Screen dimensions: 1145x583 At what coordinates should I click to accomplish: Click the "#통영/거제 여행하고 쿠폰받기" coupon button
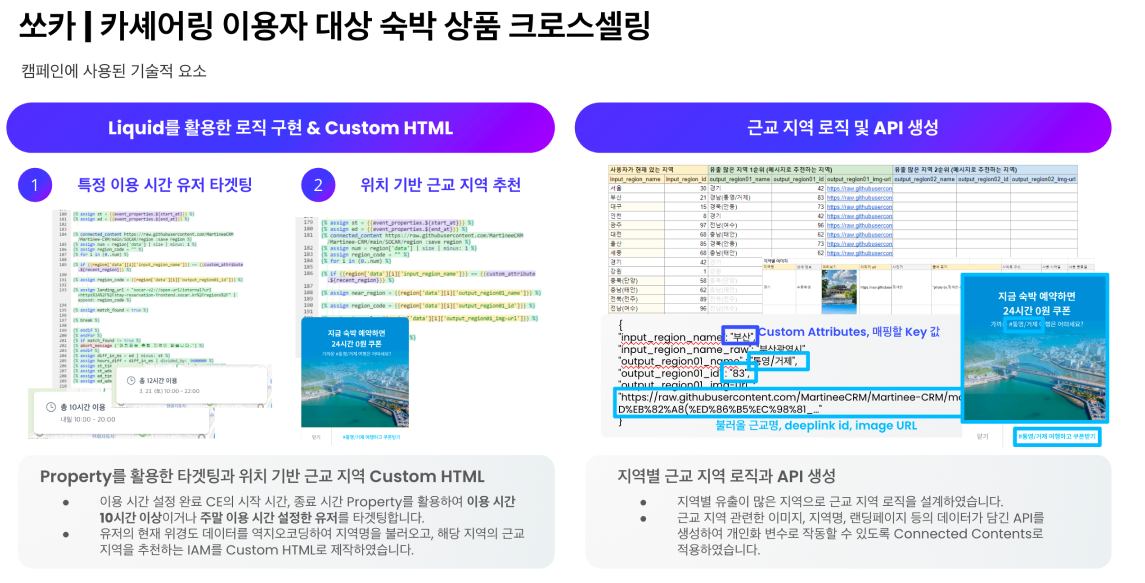click(1057, 436)
